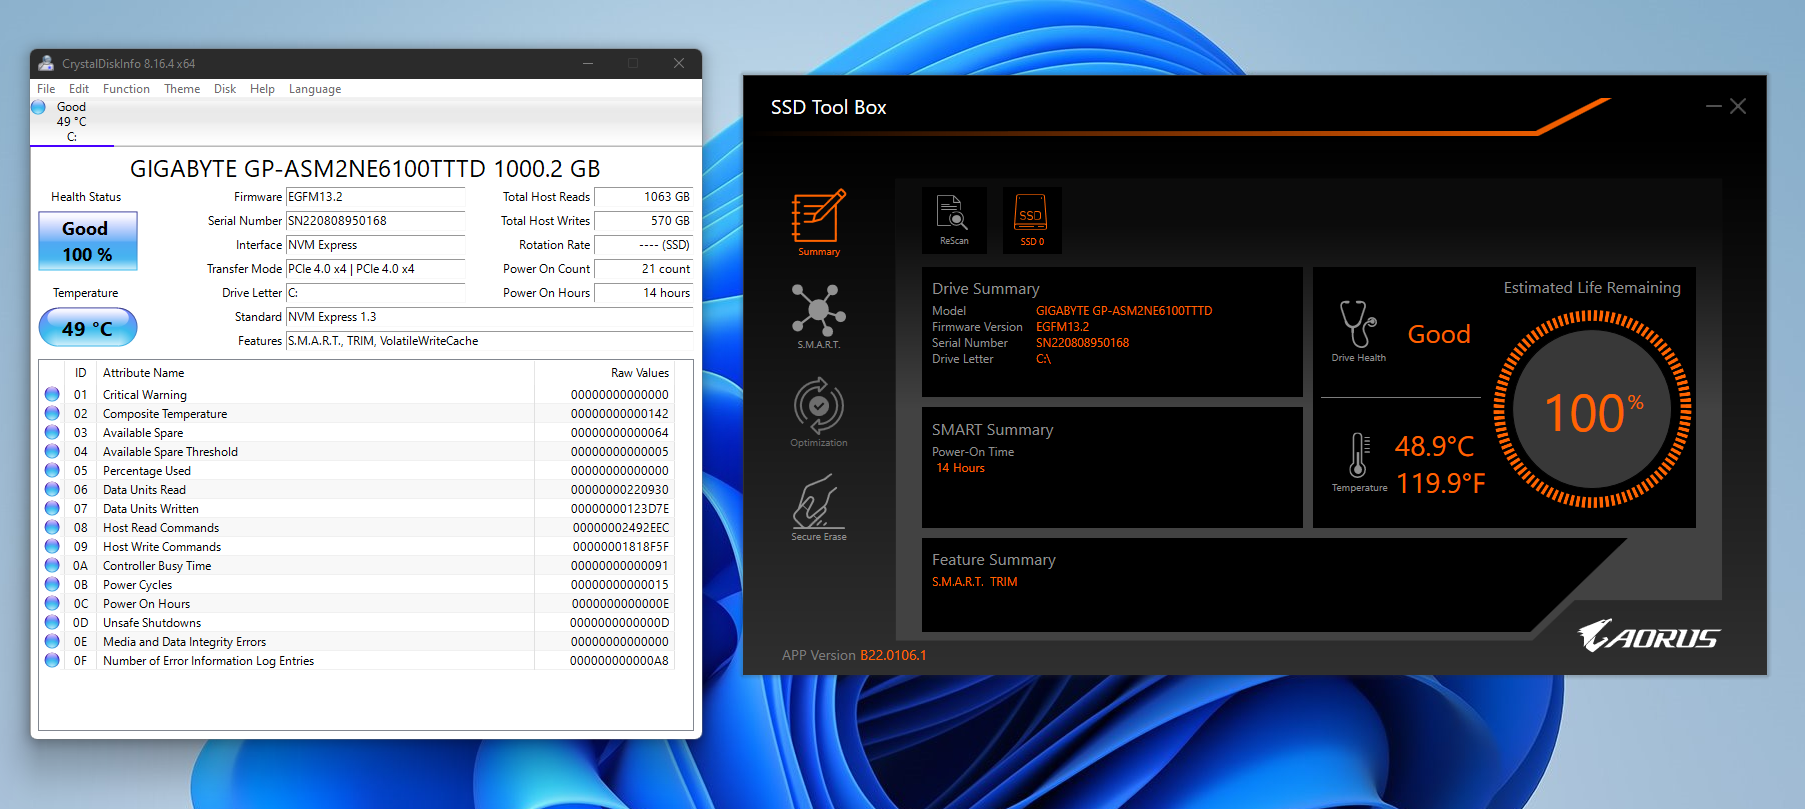Click the status orb for Controller Busy Time row

(52, 565)
